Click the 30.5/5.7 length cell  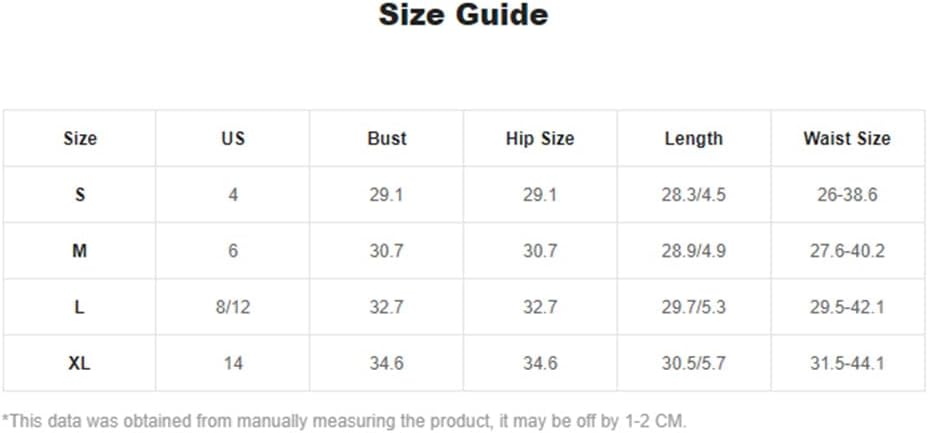tap(694, 363)
